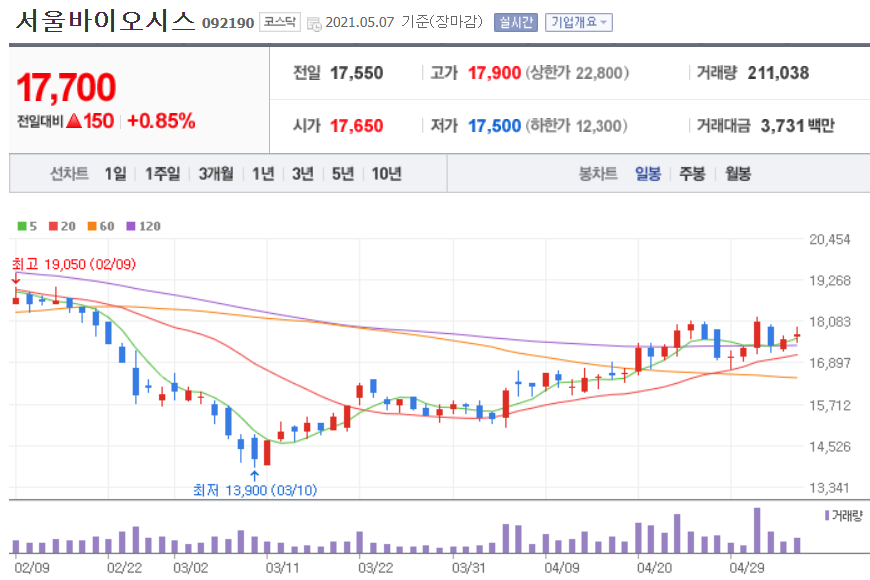The image size is (870, 580).
Task: Click the 선차트 label
Action: click(69, 174)
